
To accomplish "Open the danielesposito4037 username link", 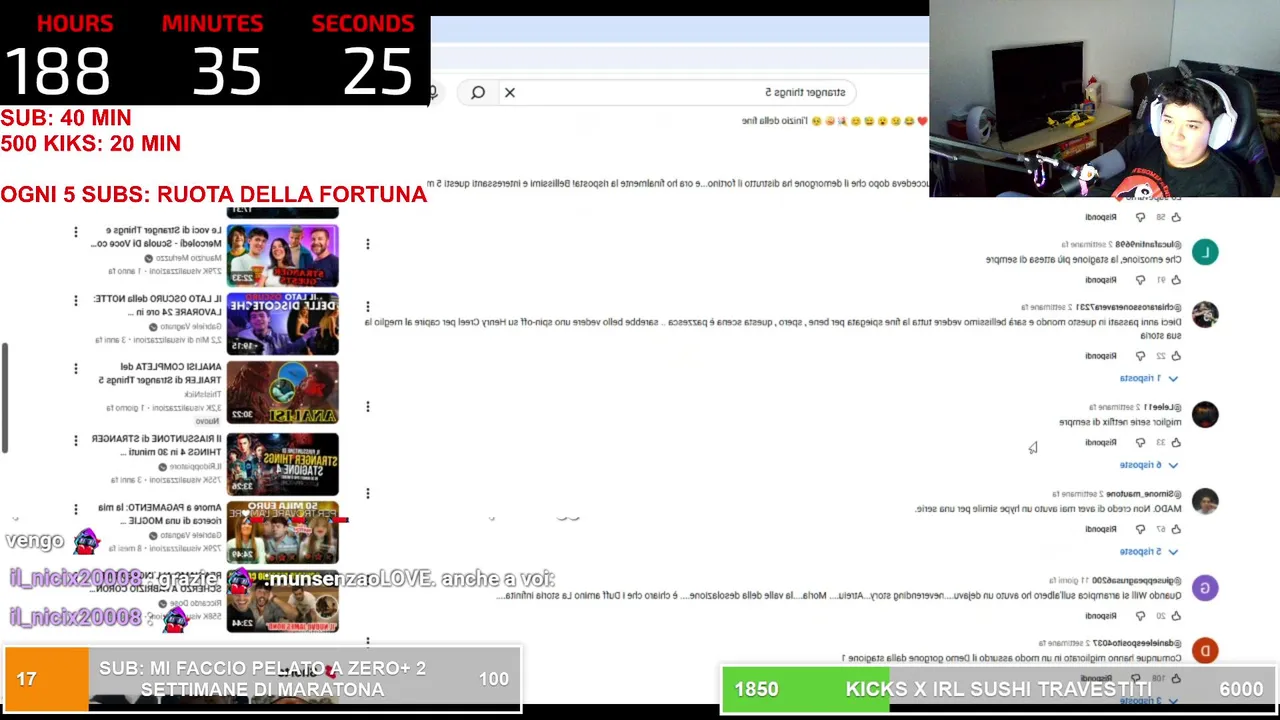I will [1135, 643].
